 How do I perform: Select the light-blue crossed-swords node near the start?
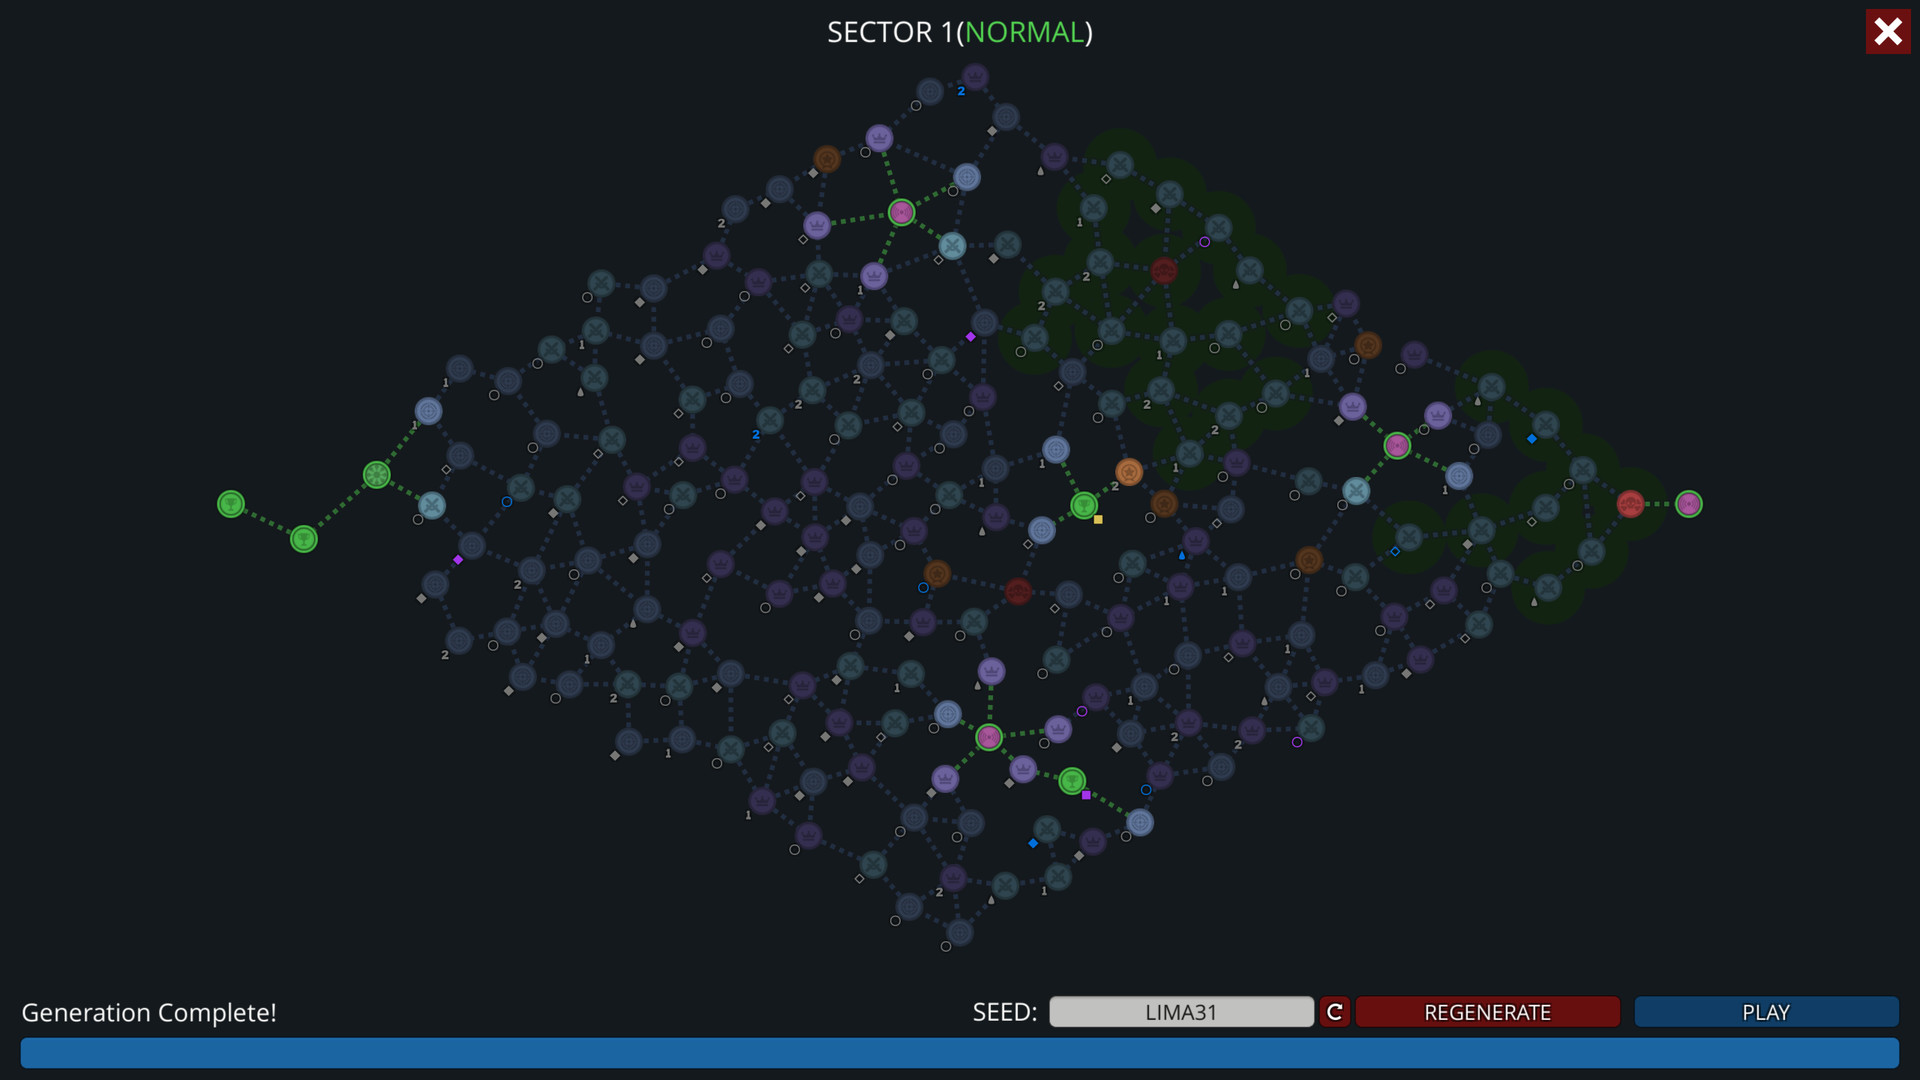430,504
